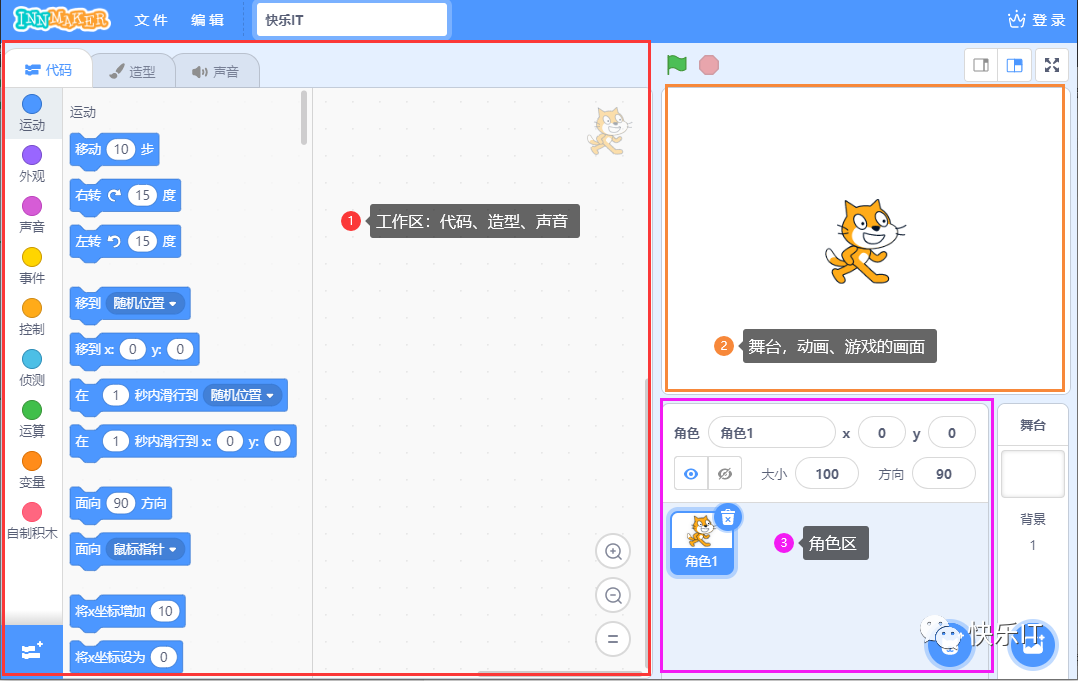
Task: Click the block palette vertical scrollbar
Action: click(304, 118)
